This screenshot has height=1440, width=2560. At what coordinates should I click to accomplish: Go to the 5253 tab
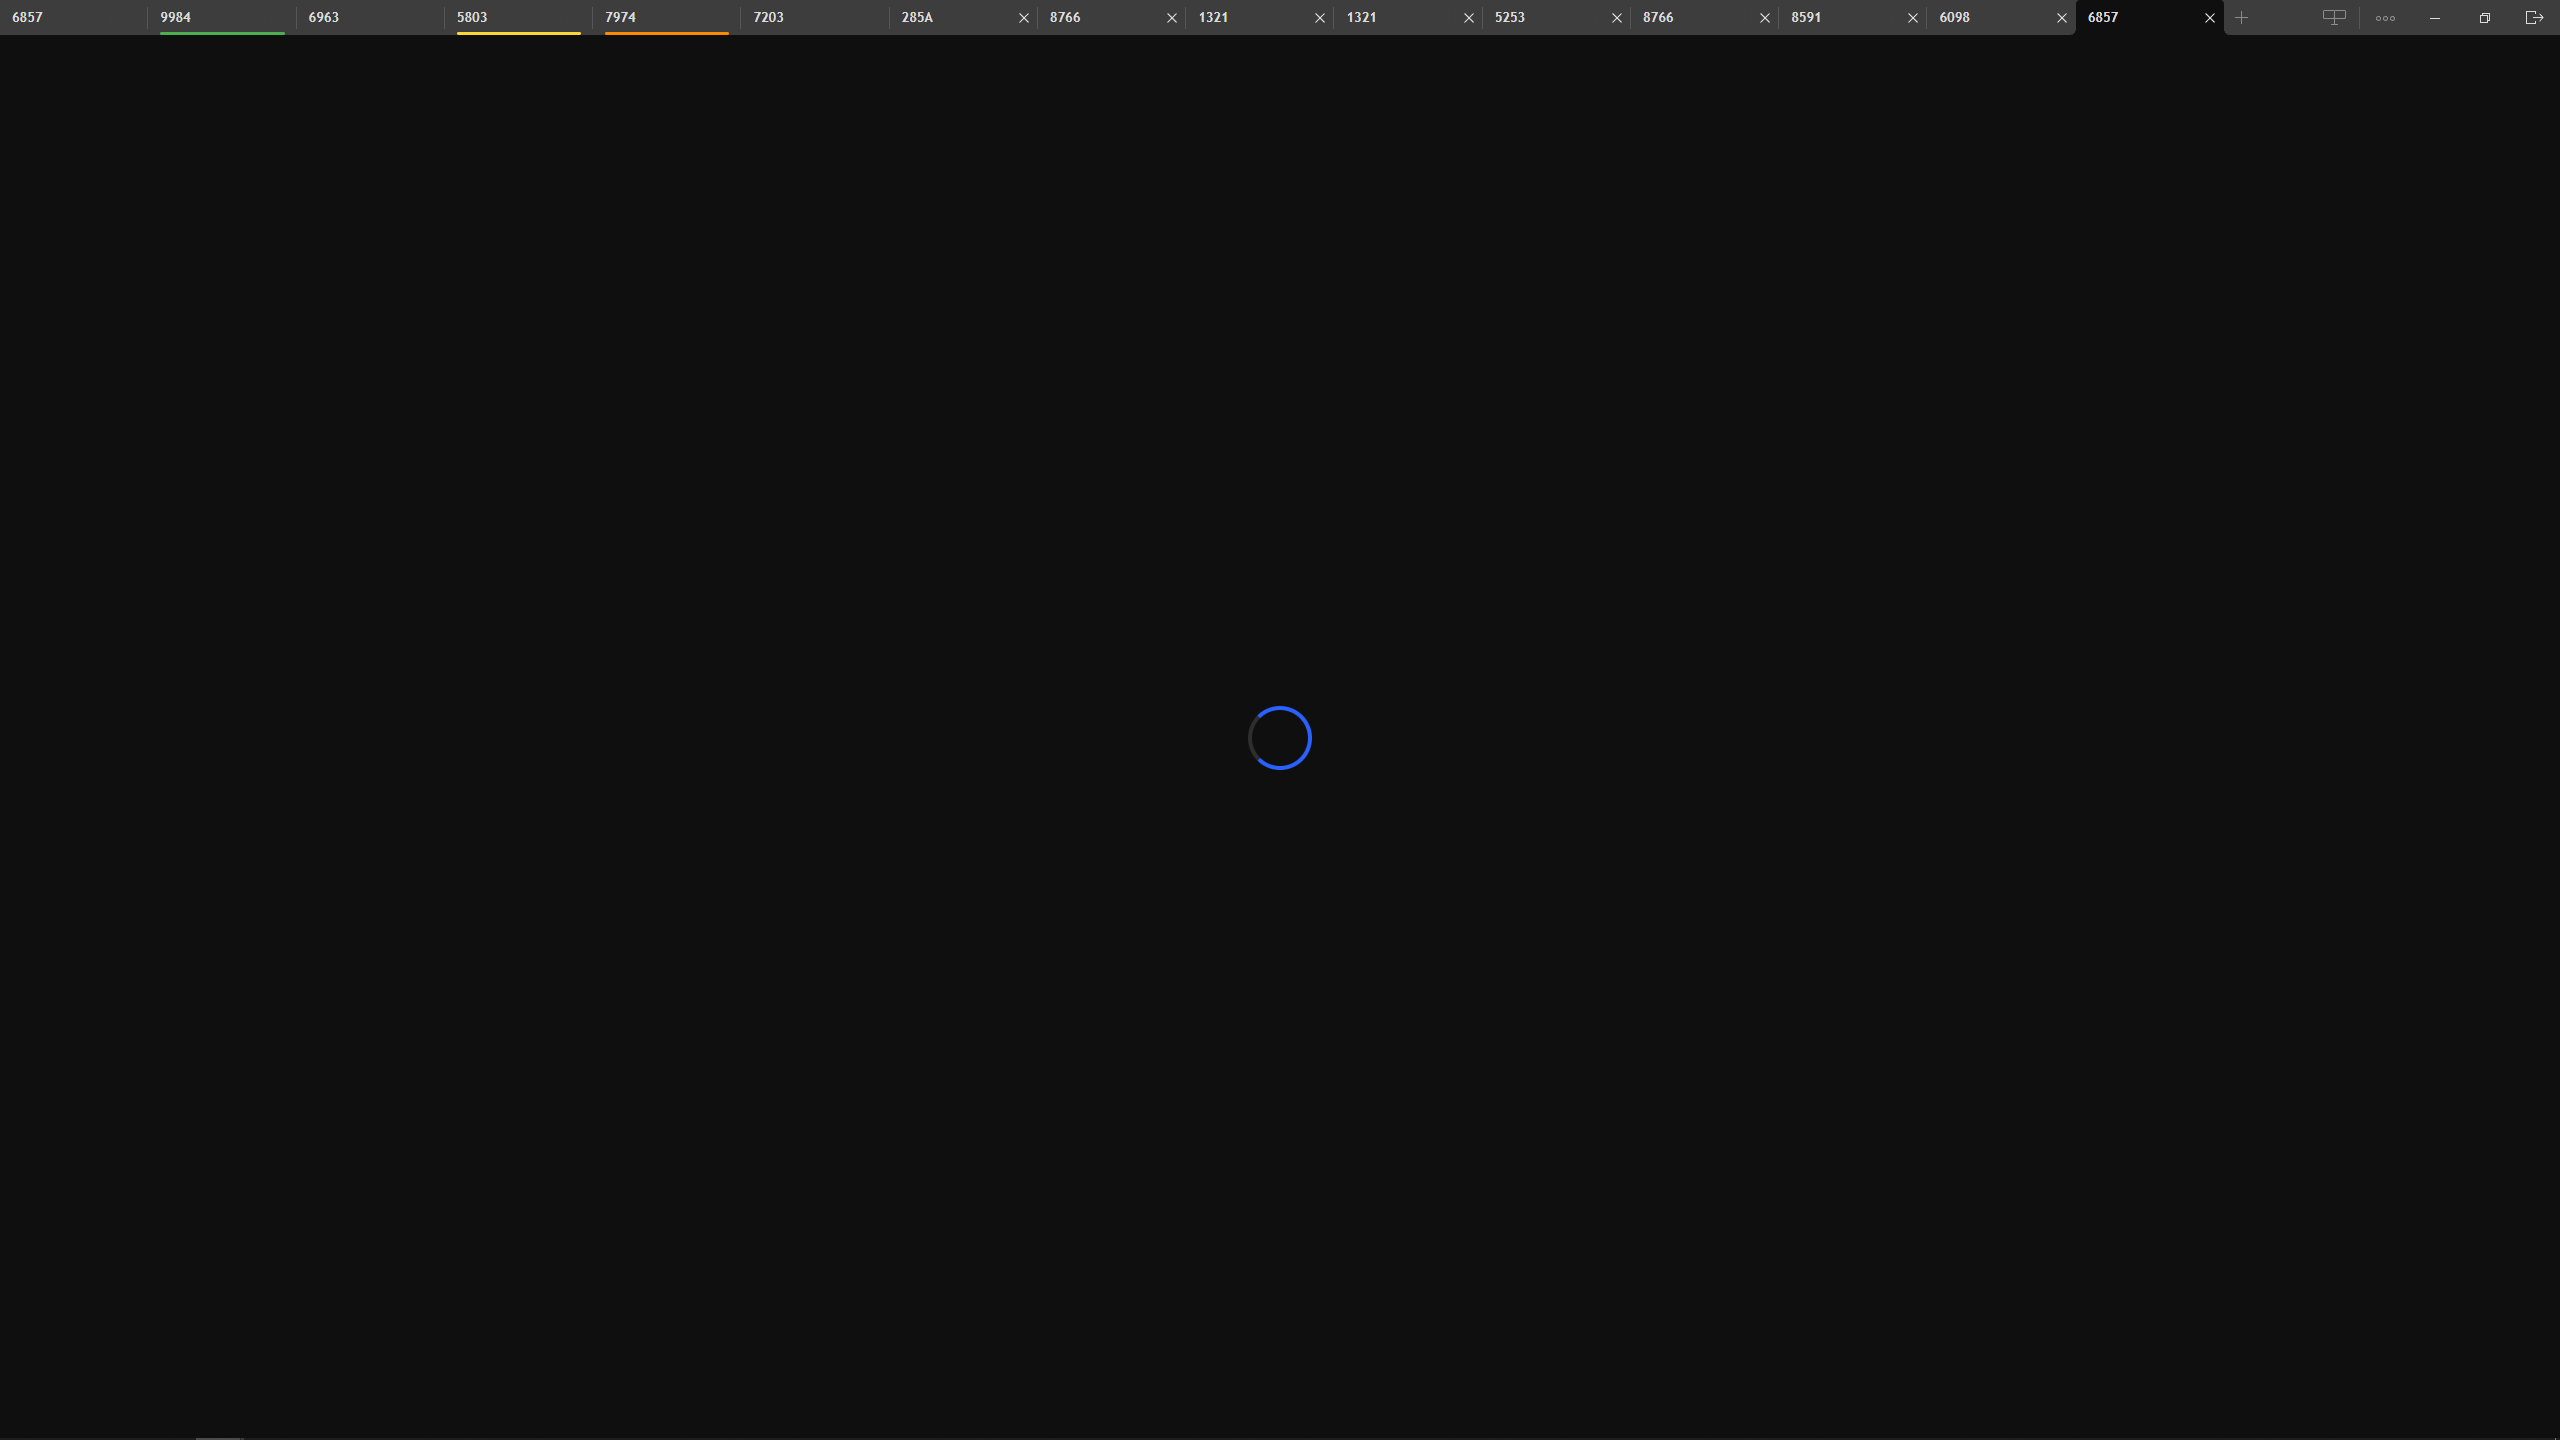pos(1544,17)
